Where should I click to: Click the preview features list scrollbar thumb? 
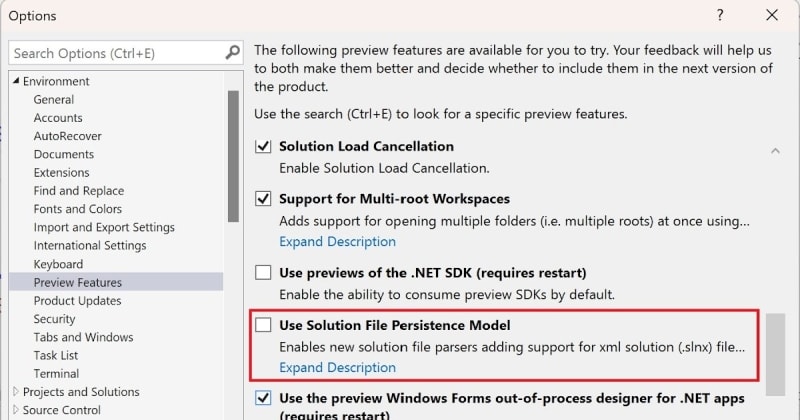776,355
